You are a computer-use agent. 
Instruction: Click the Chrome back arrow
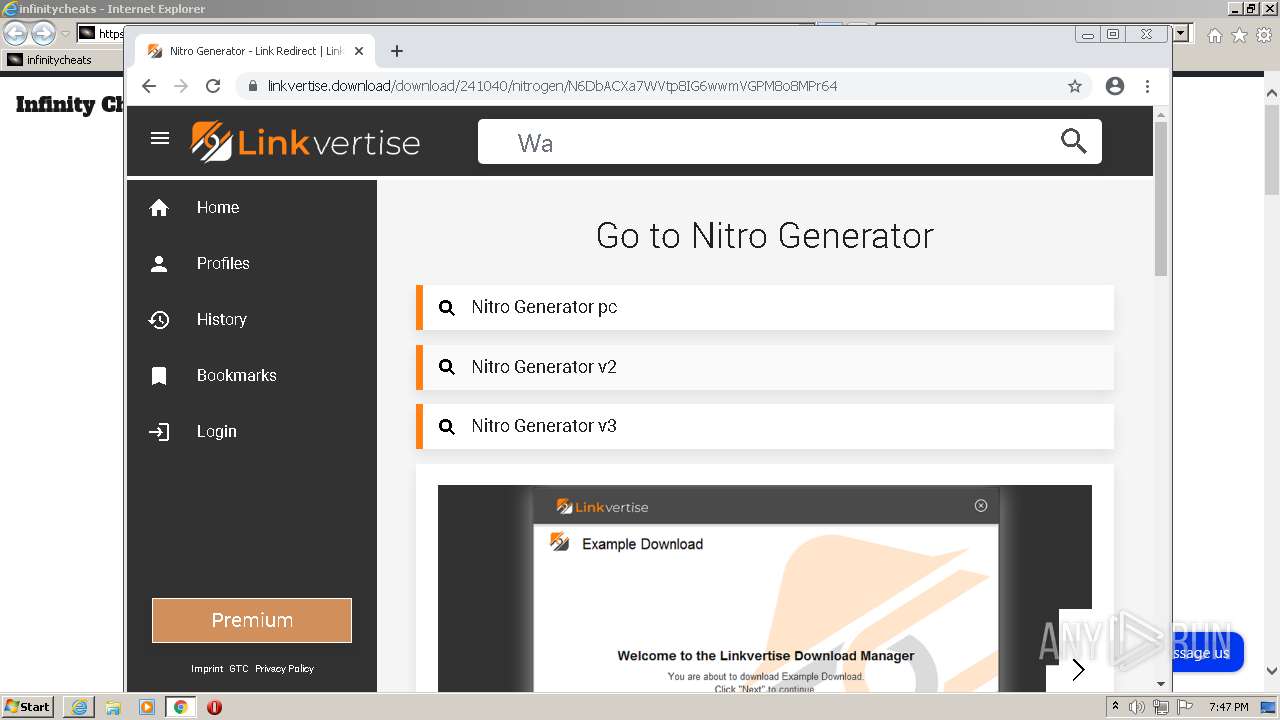(149, 86)
